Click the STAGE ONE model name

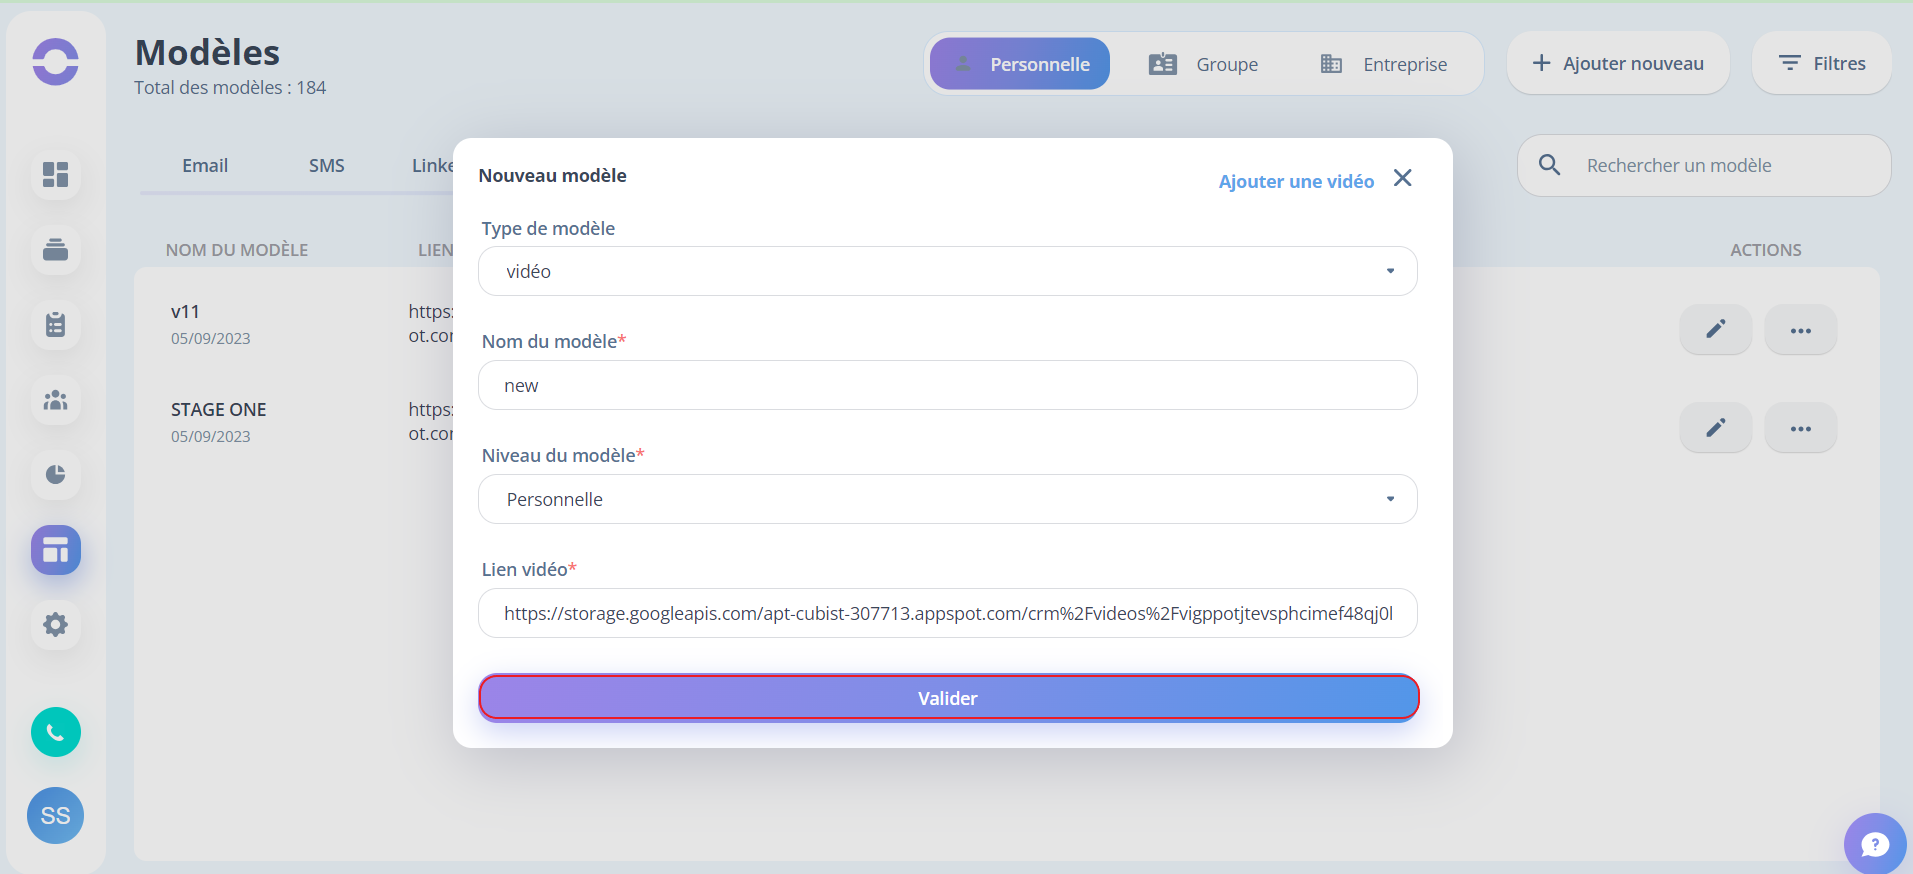click(219, 410)
